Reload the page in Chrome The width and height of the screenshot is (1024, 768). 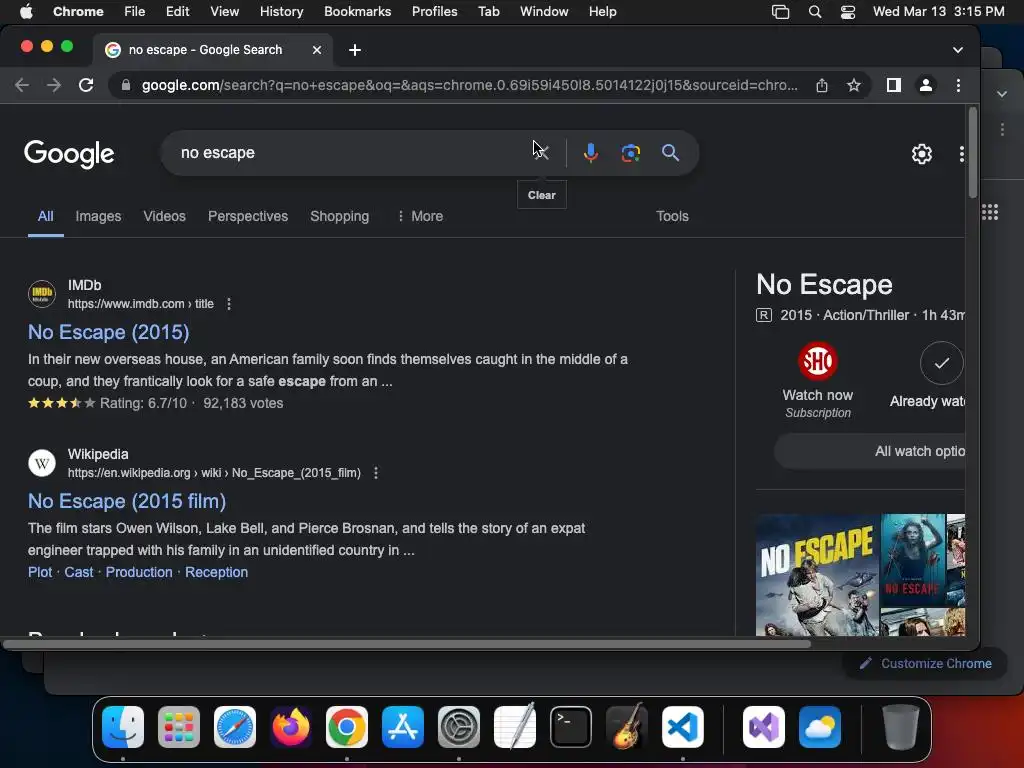point(86,85)
